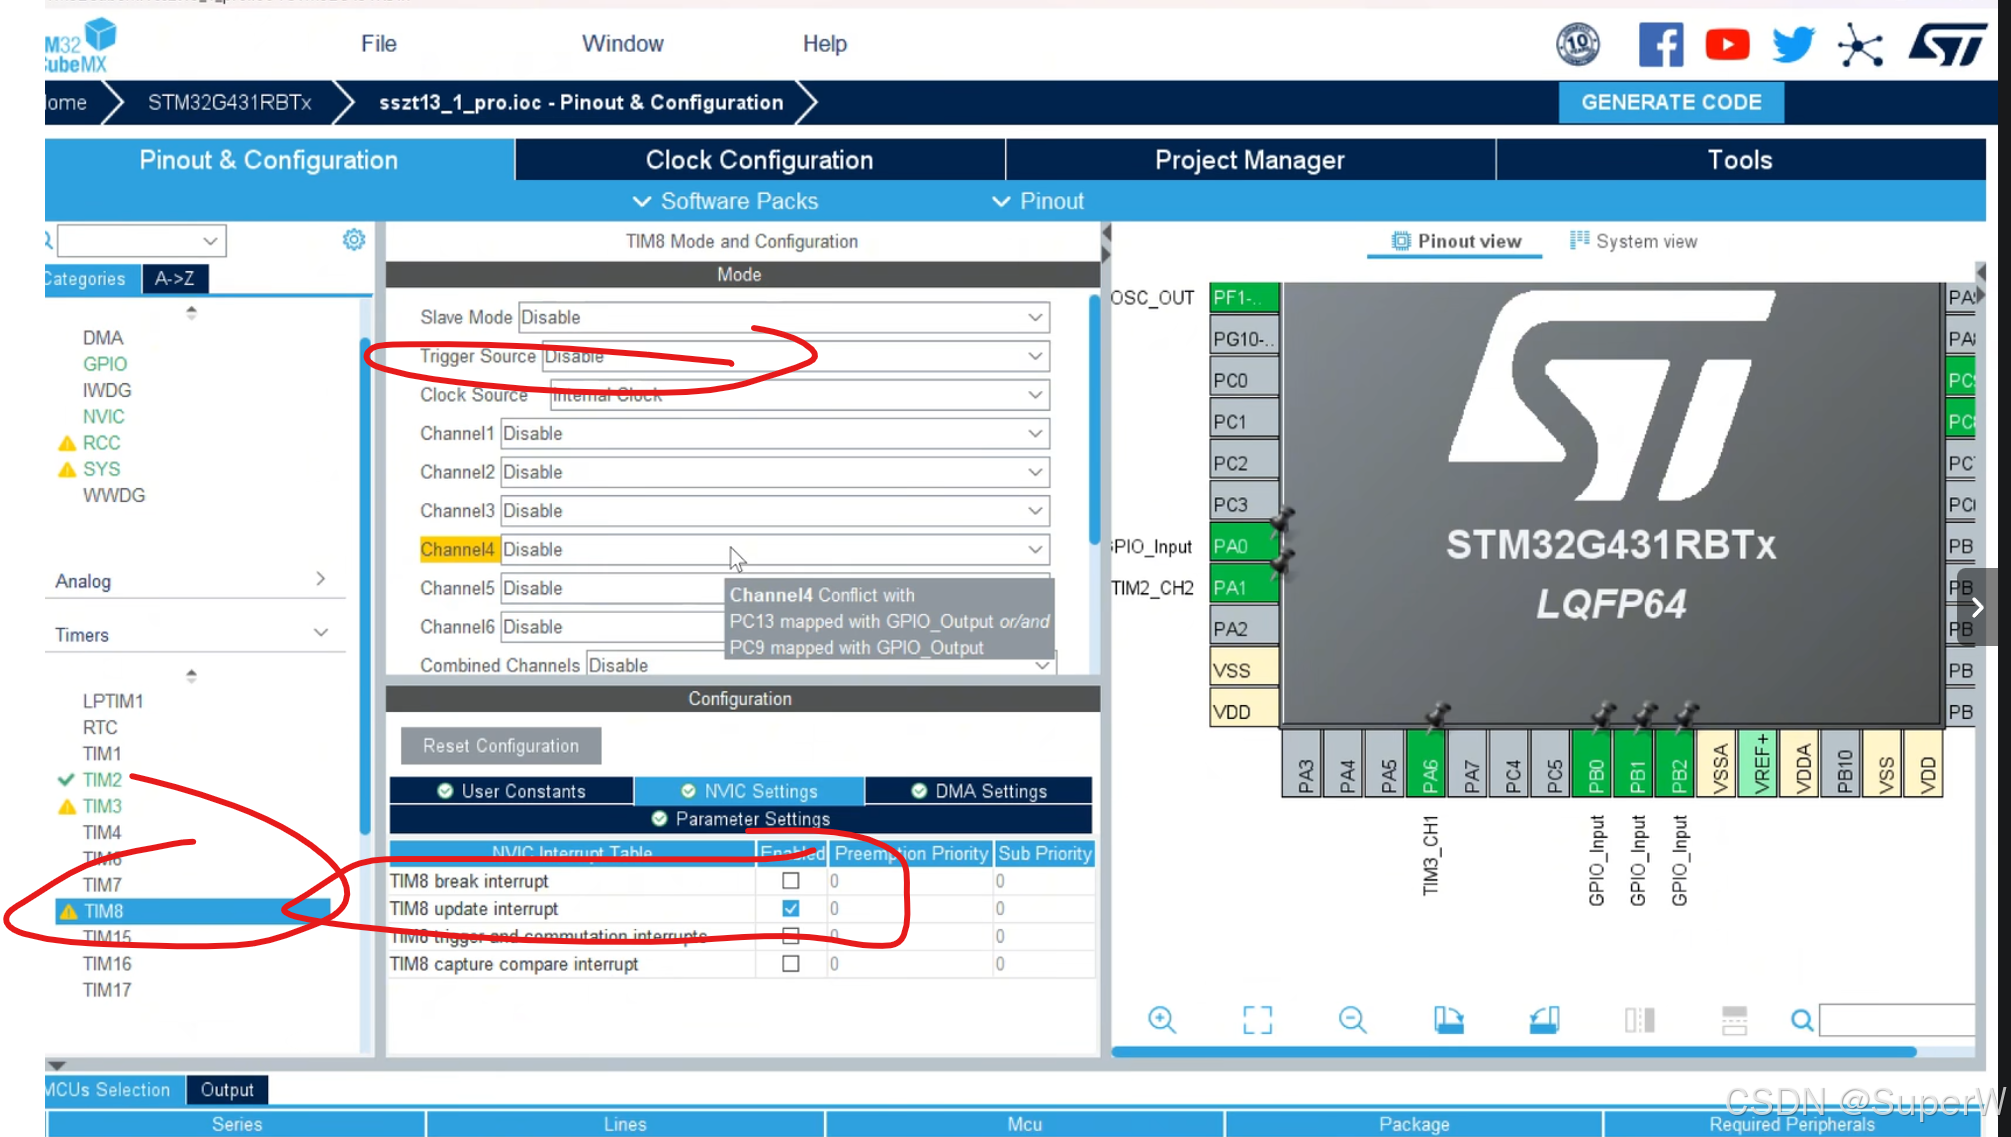Click the zoom in magnifier icon
The width and height of the screenshot is (2011, 1137).
1161,1019
